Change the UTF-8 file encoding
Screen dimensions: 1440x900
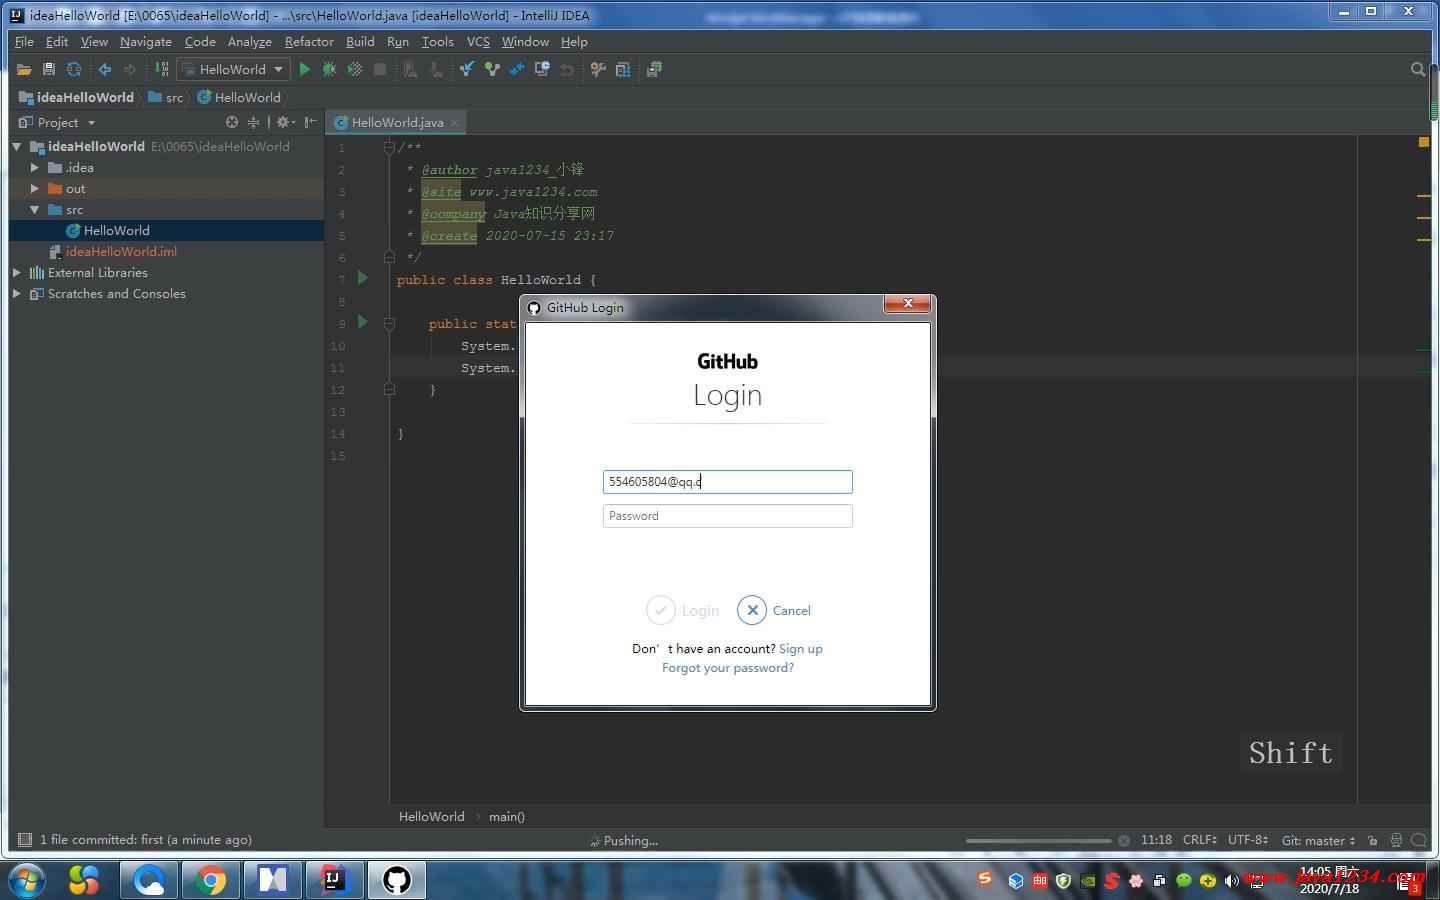tap(1247, 840)
